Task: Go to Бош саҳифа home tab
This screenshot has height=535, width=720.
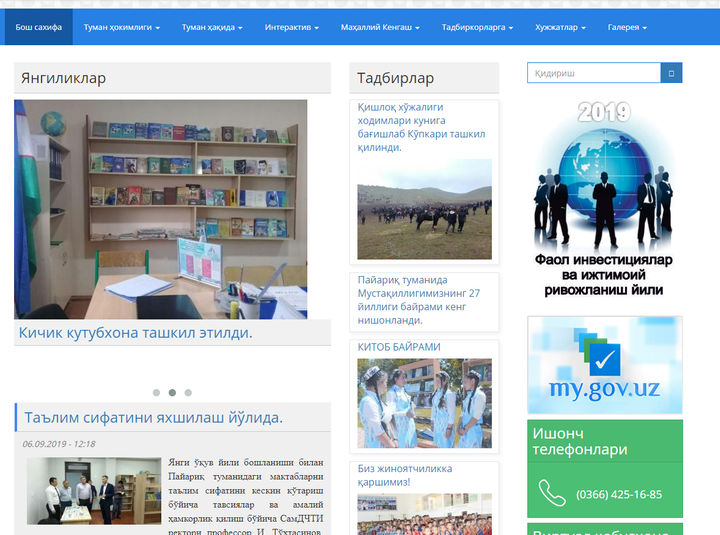Action: 38,28
